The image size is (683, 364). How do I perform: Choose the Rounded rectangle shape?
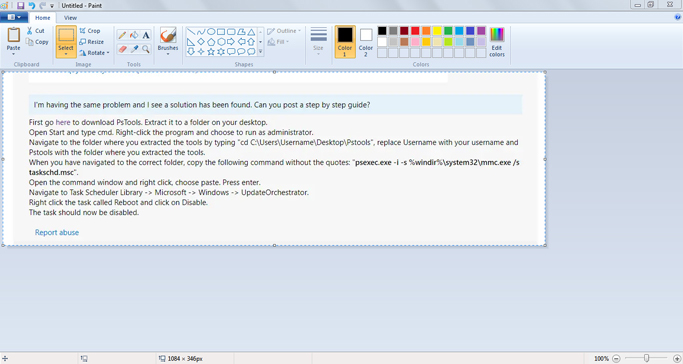[231, 32]
